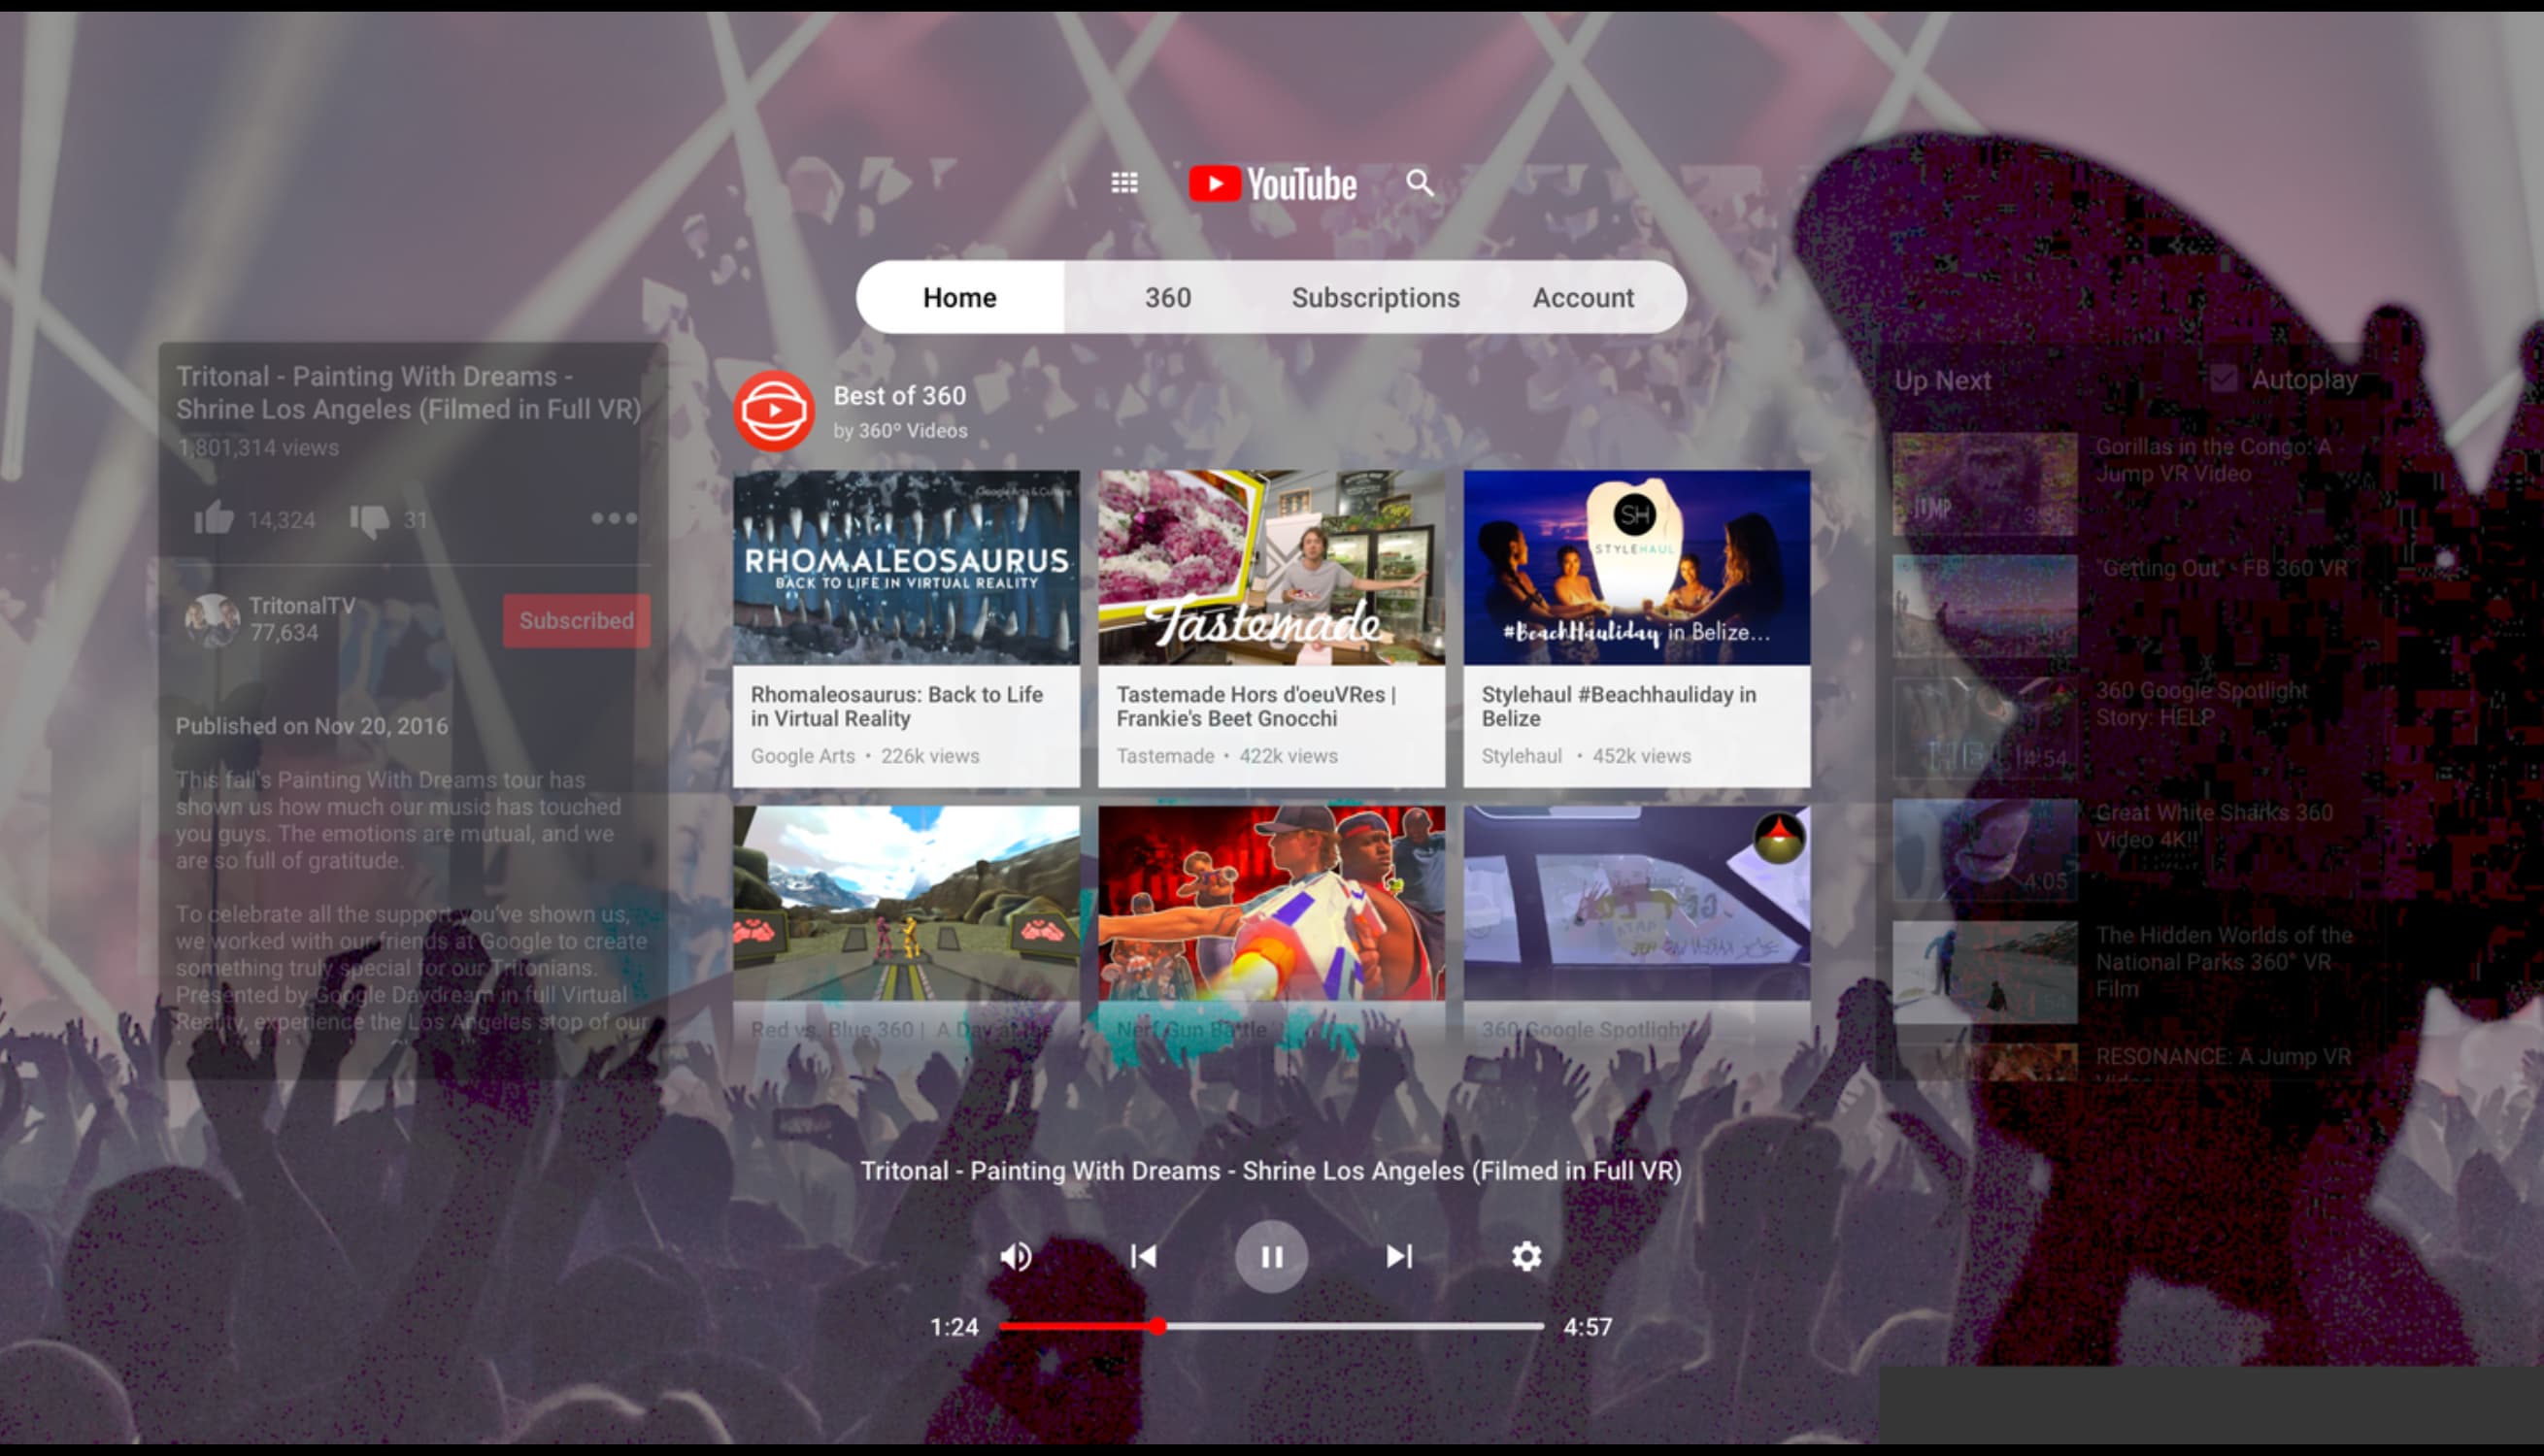2544x1456 pixels.
Task: Toggle the Autoplay checkbox
Action: tap(2224, 379)
